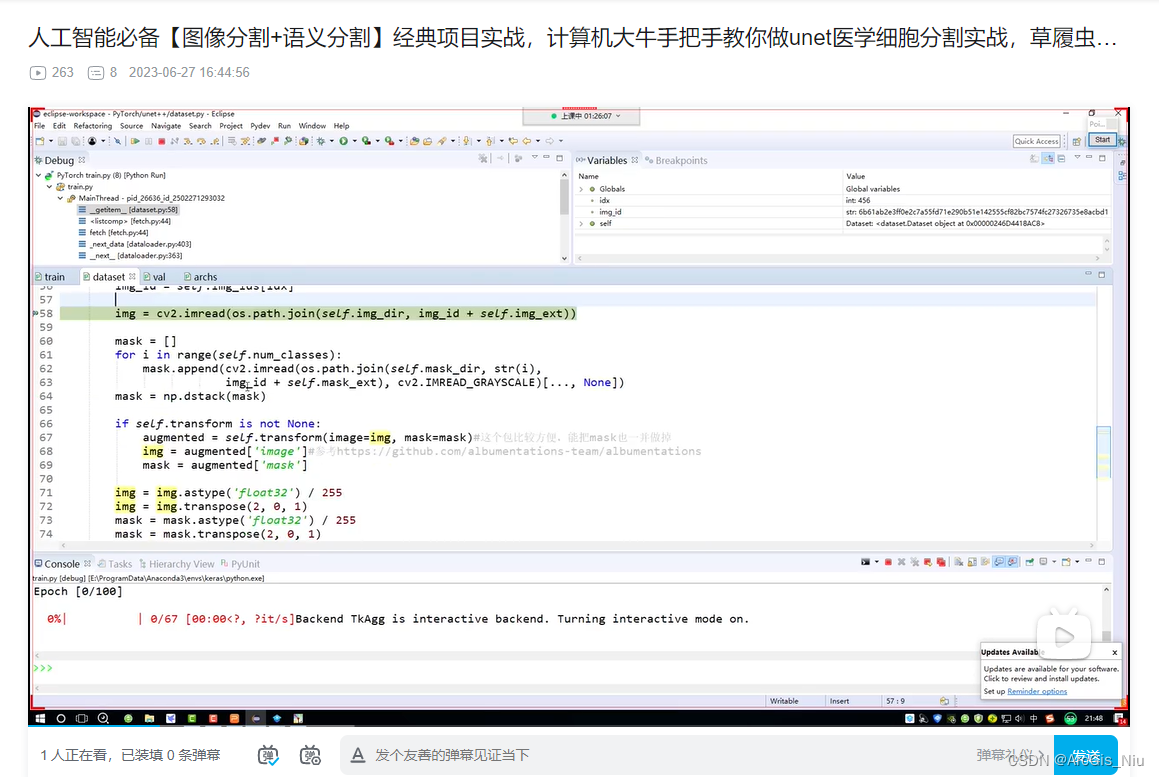This screenshot has height=777, width=1159.
Task: Click Remove Launch gray X console icon
Action: [902, 562]
